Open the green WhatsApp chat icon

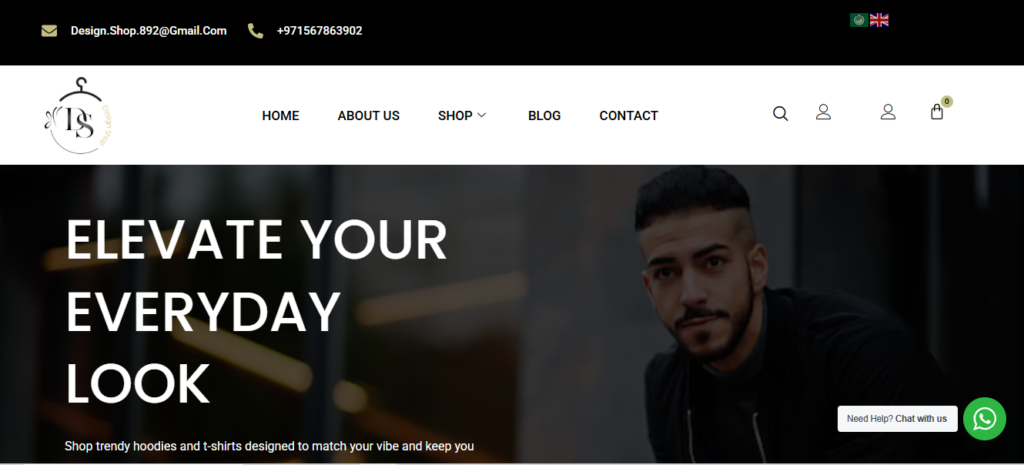(x=984, y=419)
